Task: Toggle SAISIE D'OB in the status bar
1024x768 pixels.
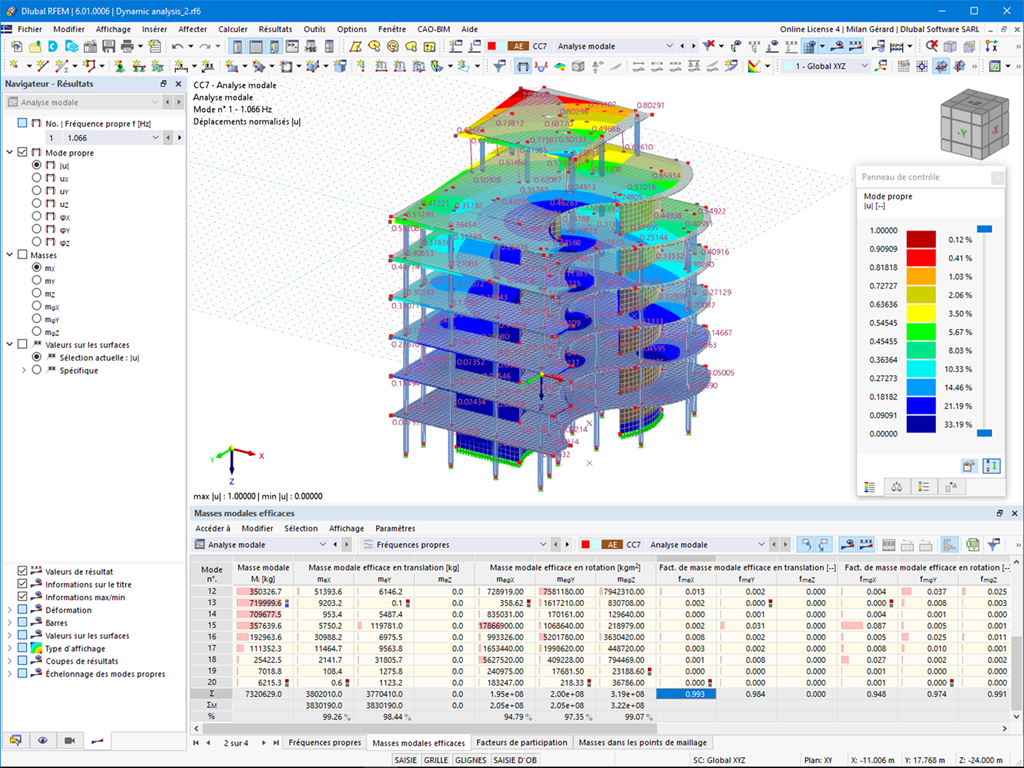Action: pos(515,760)
